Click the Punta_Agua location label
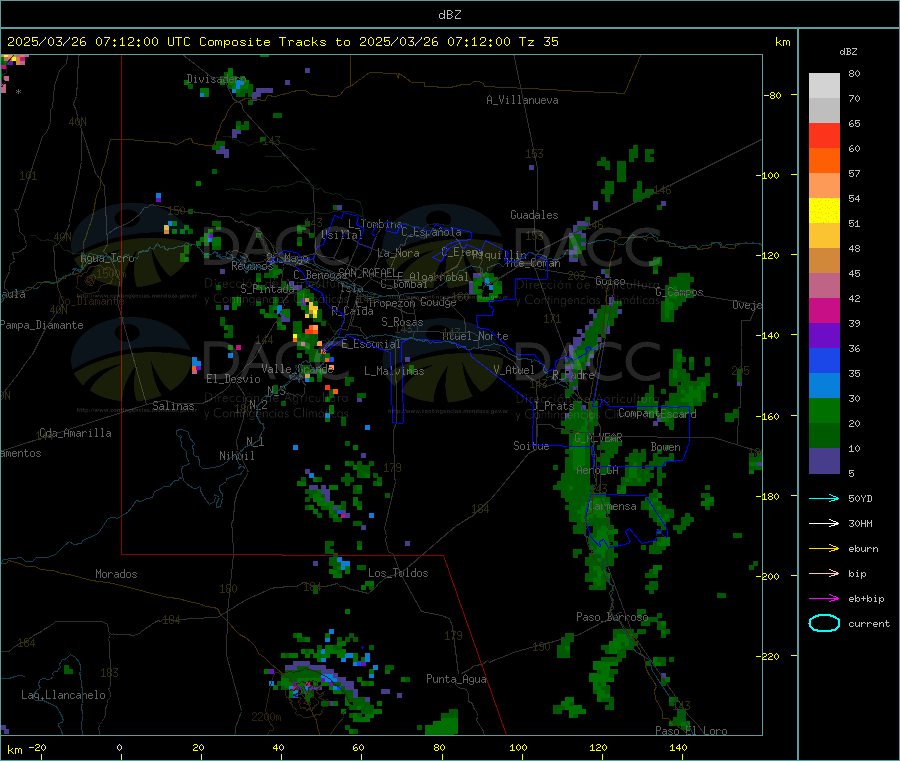Image resolution: width=900 pixels, height=761 pixels. [456, 679]
